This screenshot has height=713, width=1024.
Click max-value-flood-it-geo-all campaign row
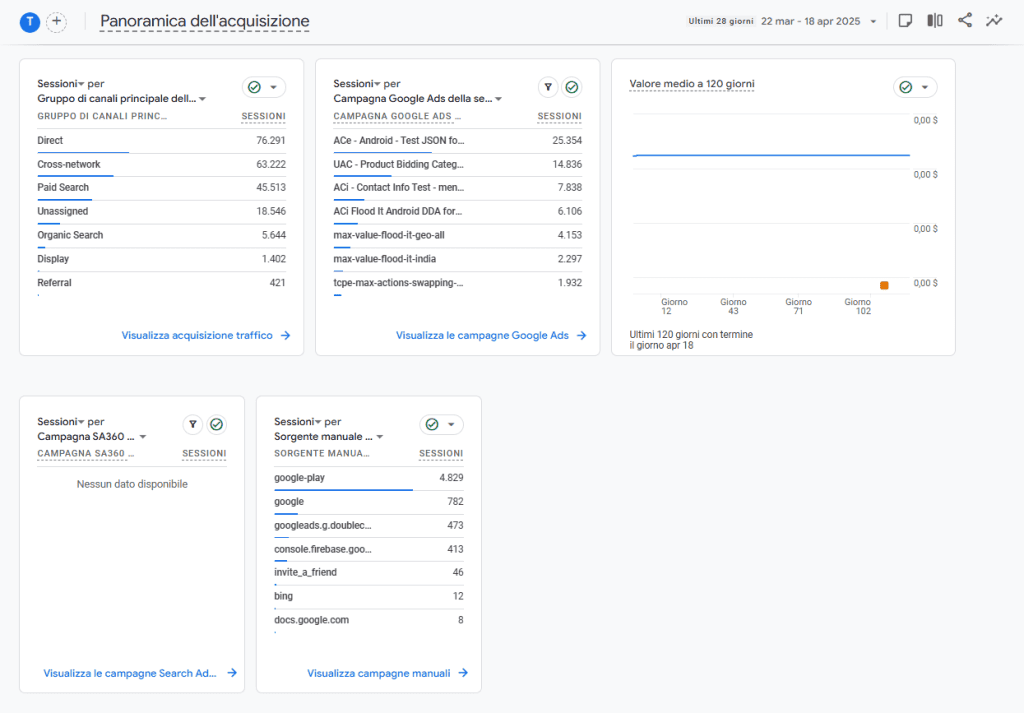457,235
